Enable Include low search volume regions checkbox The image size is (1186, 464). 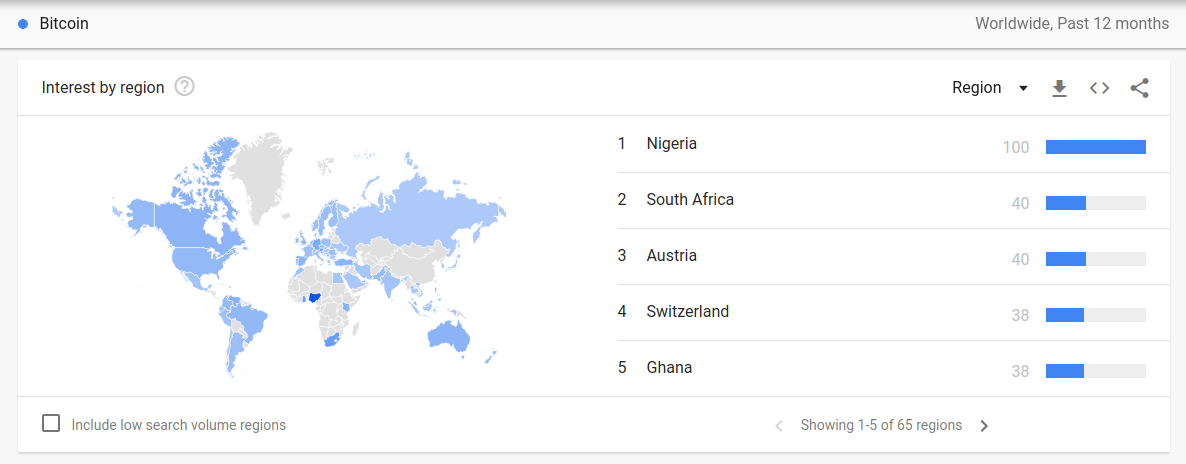coord(51,423)
